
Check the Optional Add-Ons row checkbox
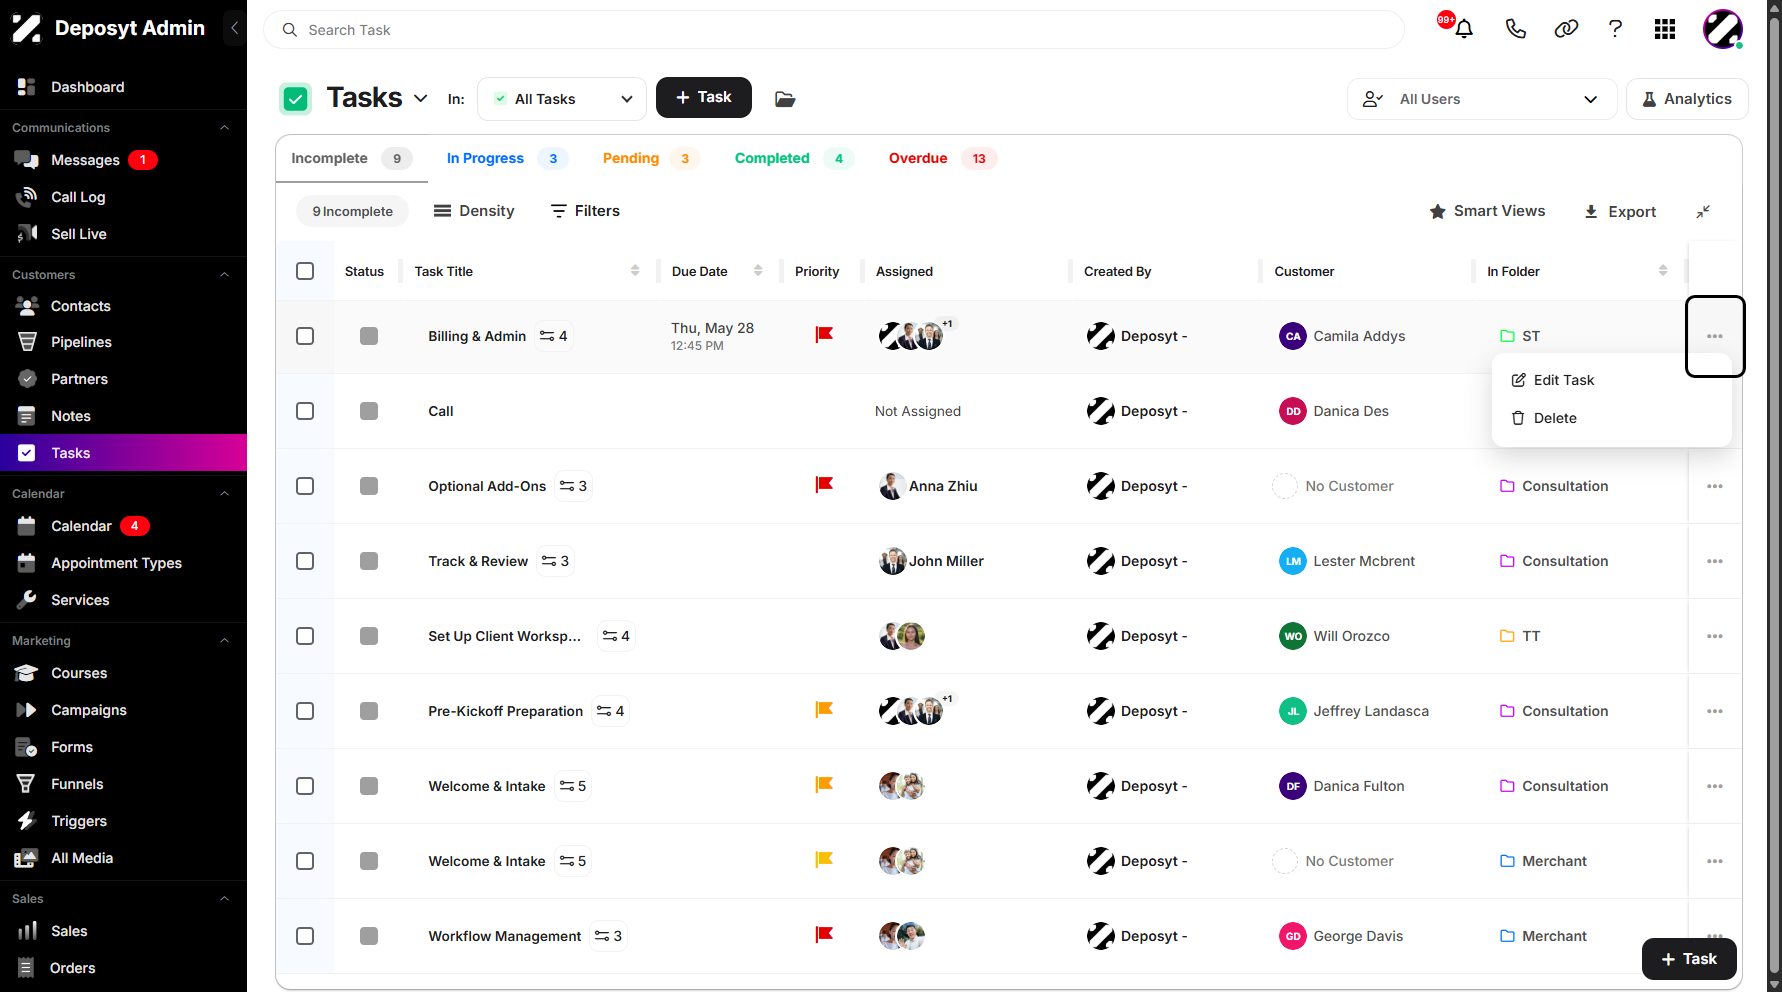pos(305,486)
